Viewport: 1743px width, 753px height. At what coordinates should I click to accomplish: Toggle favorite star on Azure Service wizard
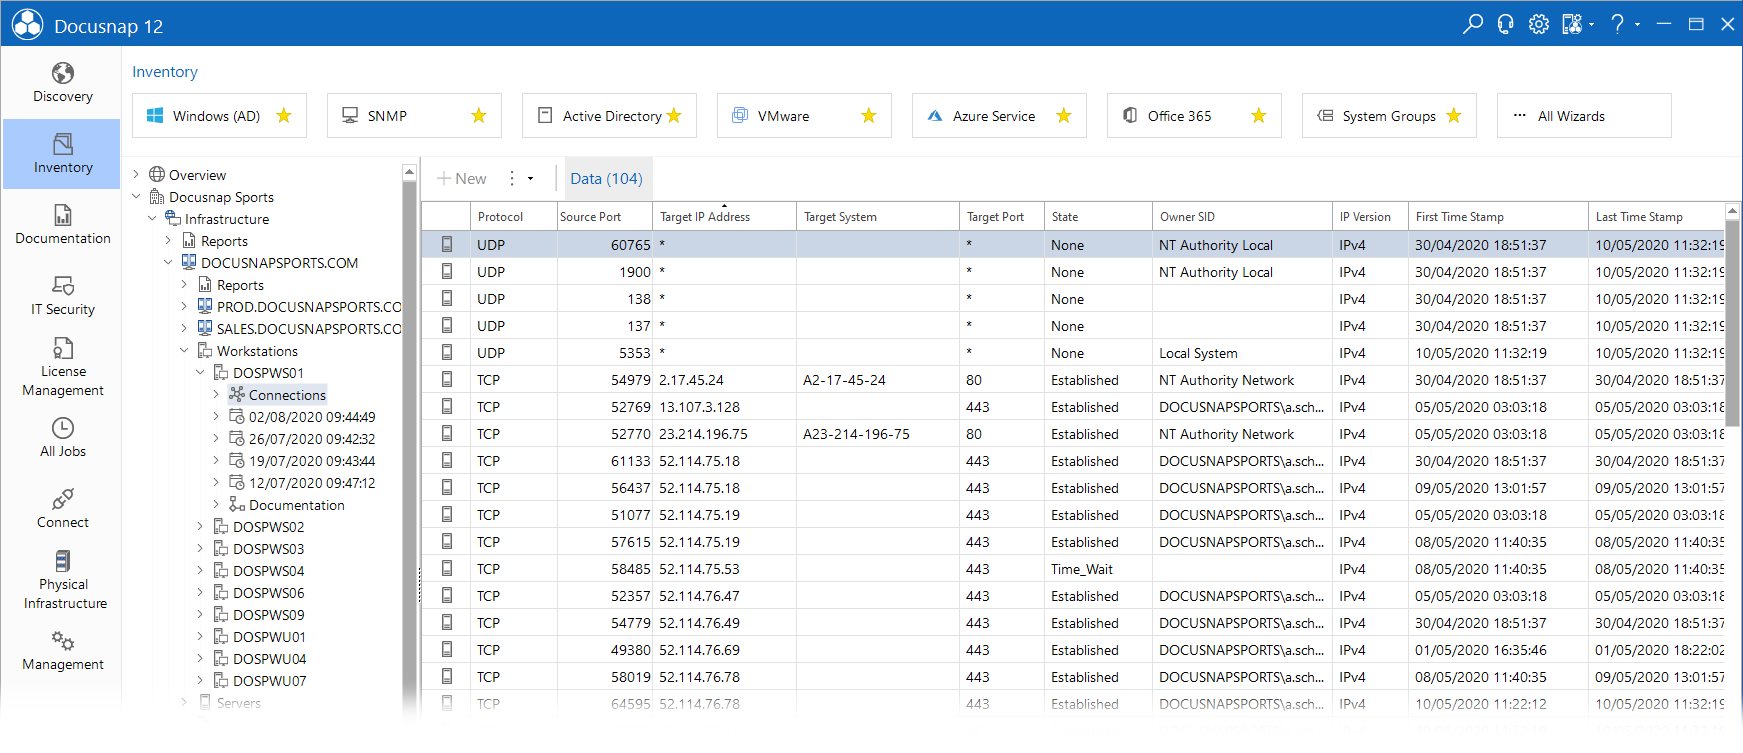click(x=1064, y=116)
